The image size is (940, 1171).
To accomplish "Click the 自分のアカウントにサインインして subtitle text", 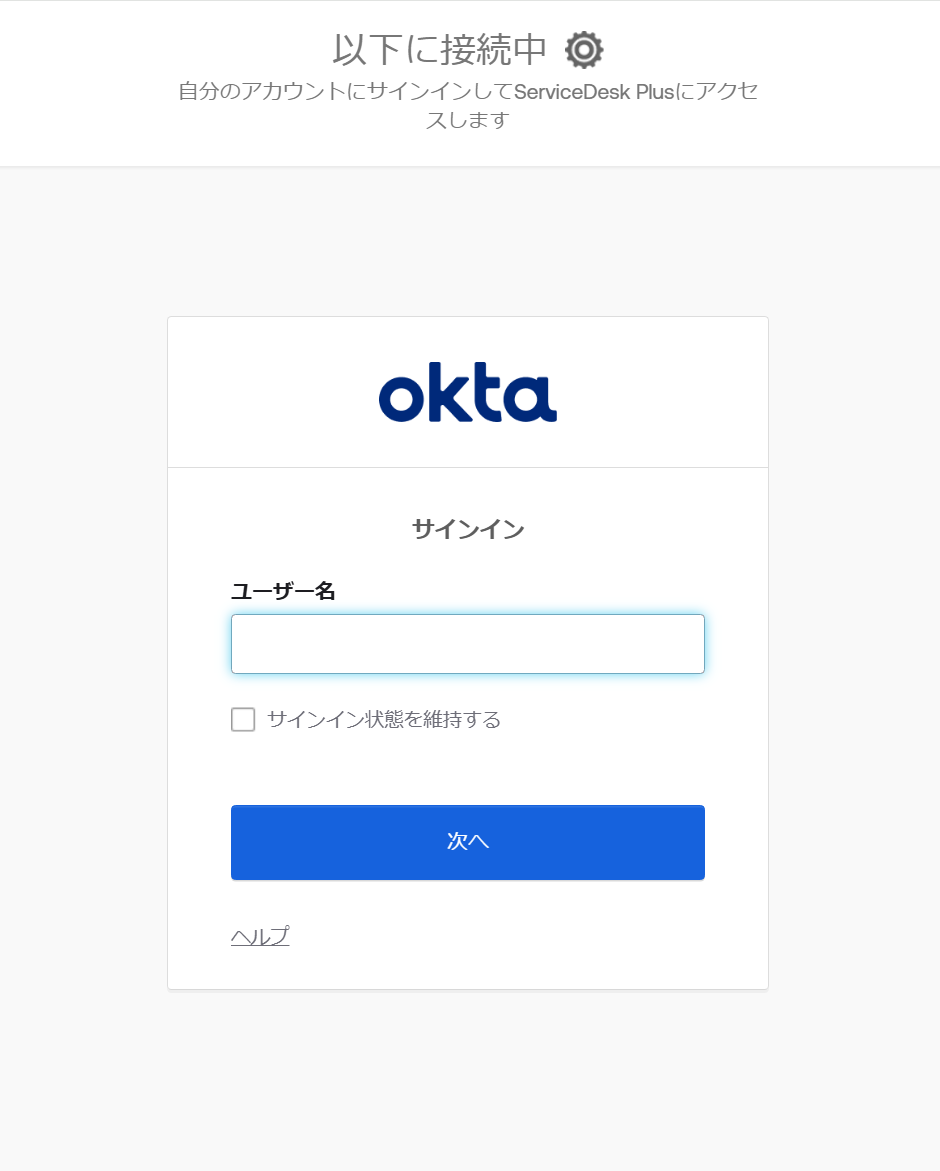I will point(345,92).
